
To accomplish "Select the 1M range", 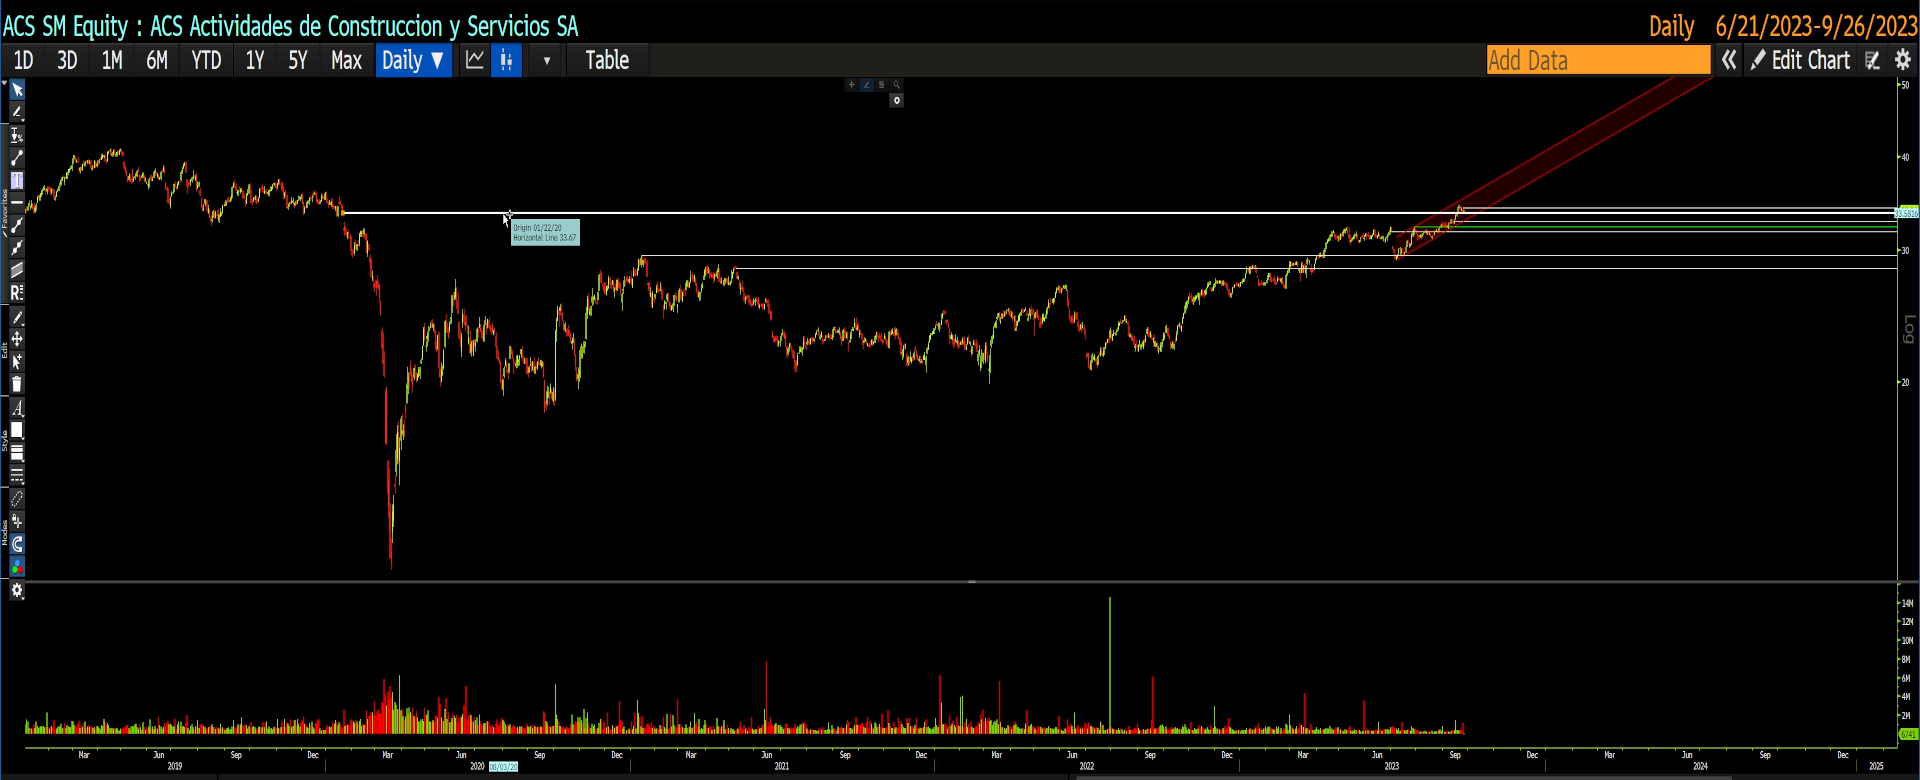I will tap(112, 60).
